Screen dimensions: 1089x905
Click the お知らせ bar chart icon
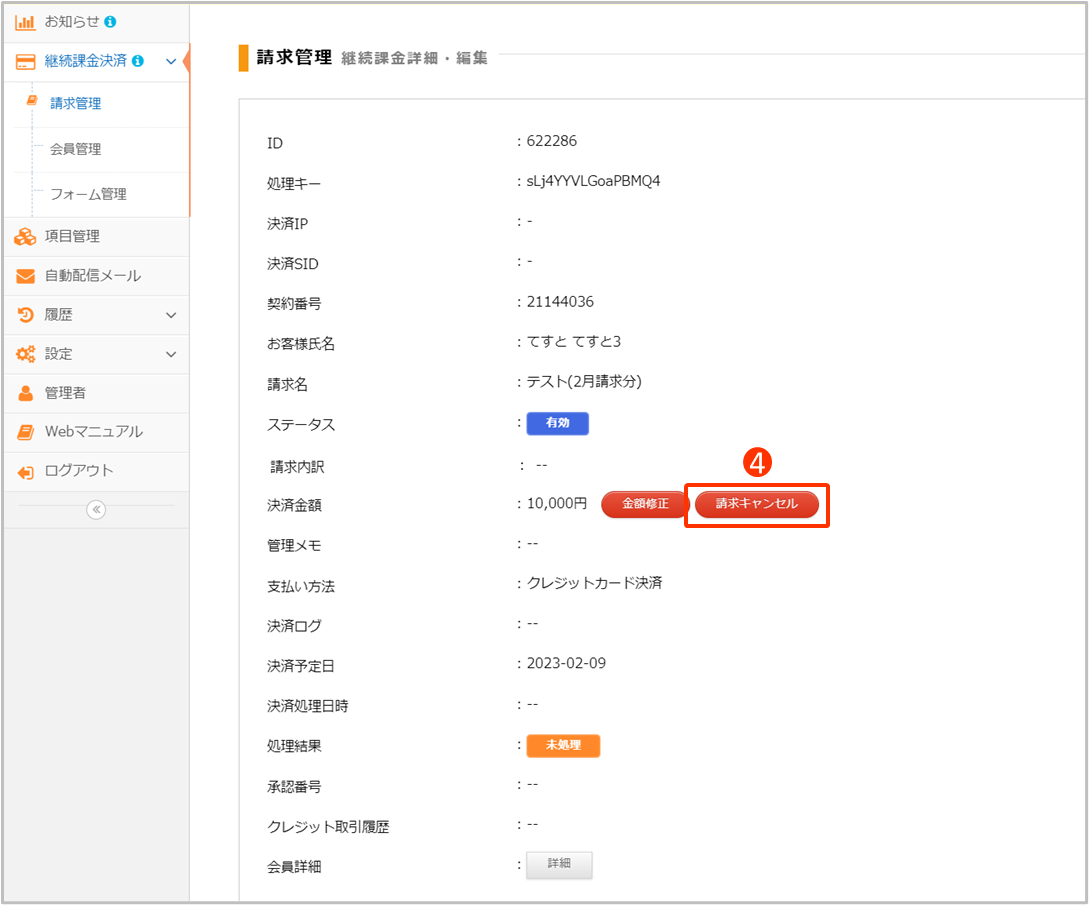point(25,21)
